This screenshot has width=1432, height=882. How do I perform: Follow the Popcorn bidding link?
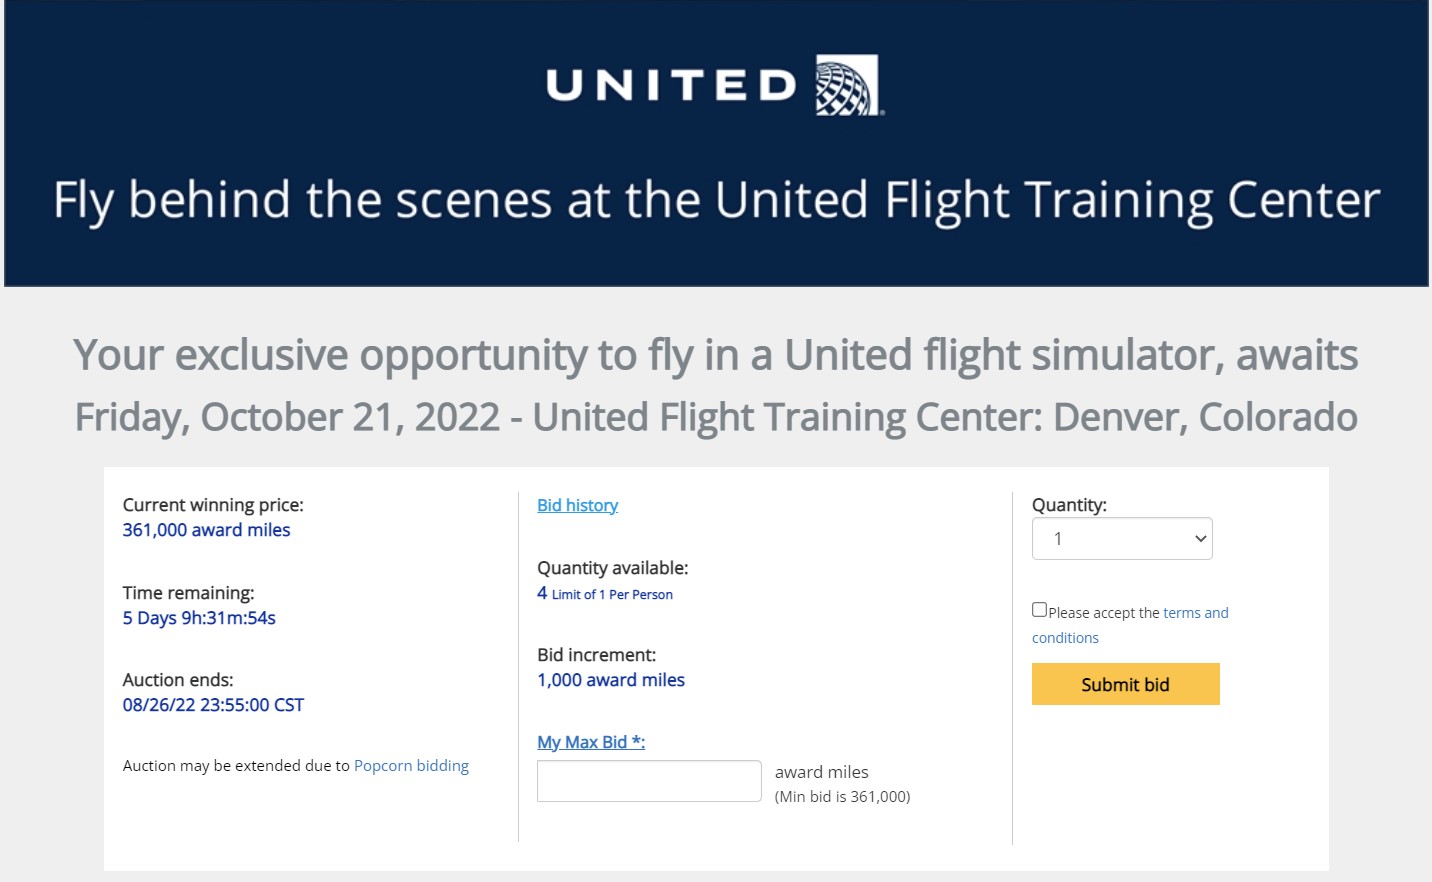click(411, 765)
